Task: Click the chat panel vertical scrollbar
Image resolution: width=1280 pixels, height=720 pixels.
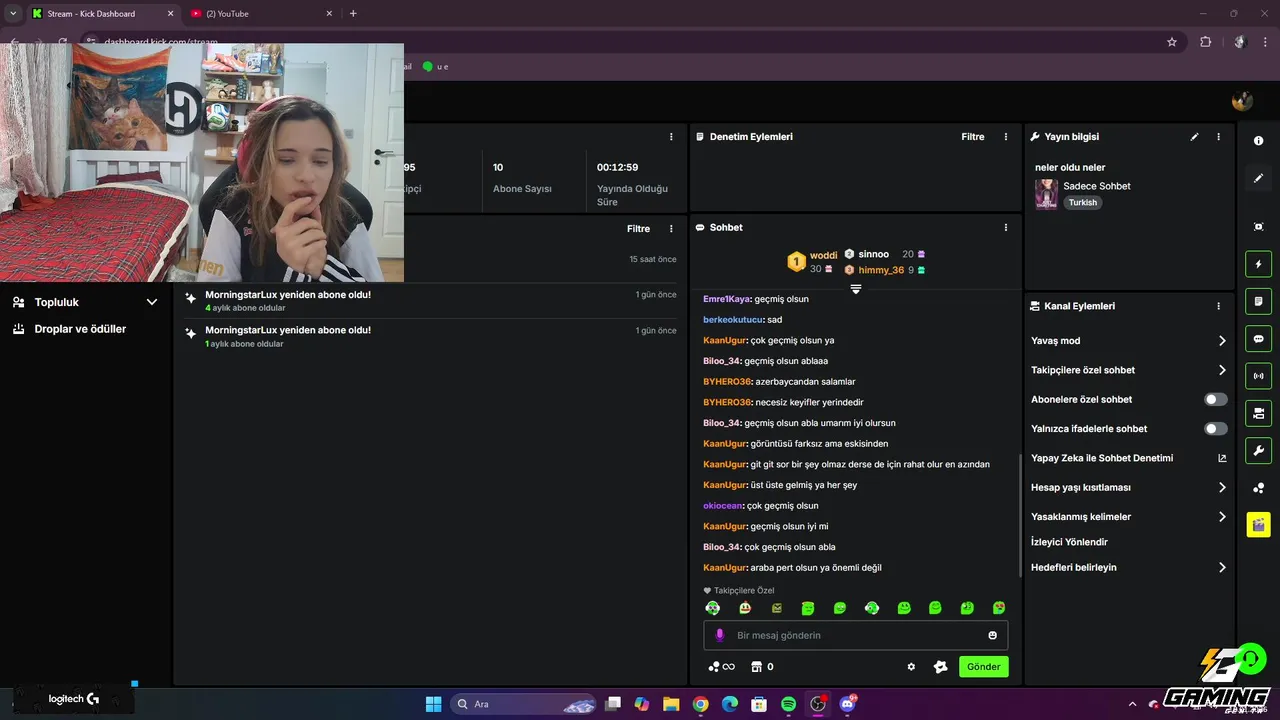Action: point(1019,515)
